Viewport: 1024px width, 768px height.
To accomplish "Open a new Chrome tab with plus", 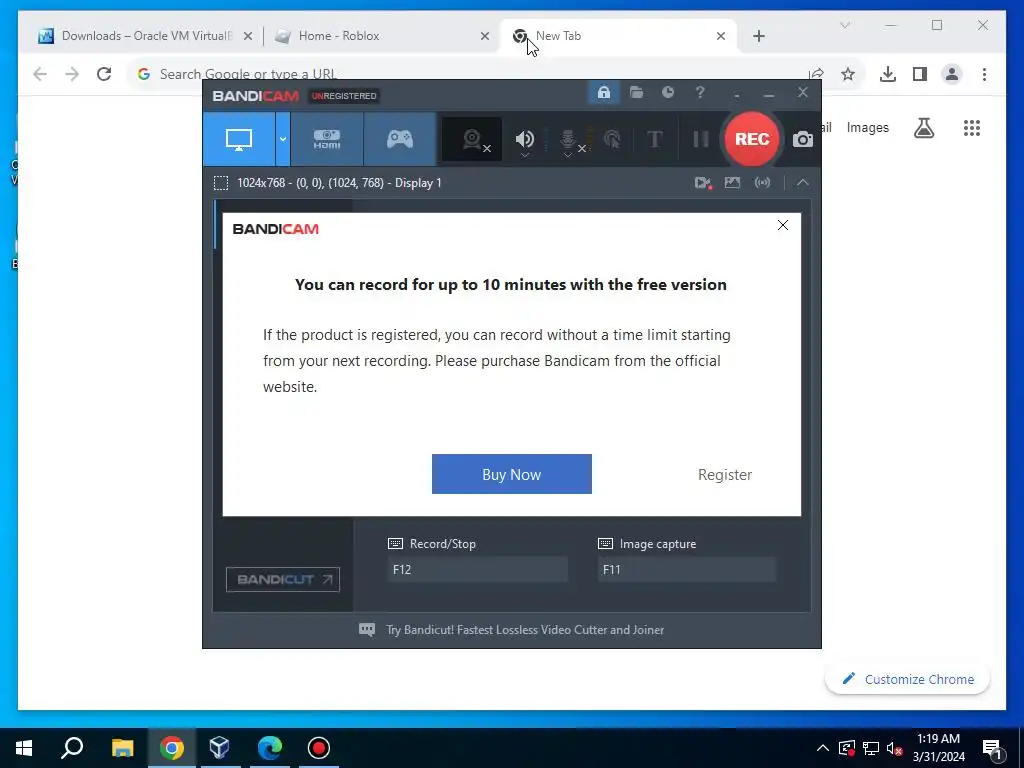I will [x=758, y=36].
